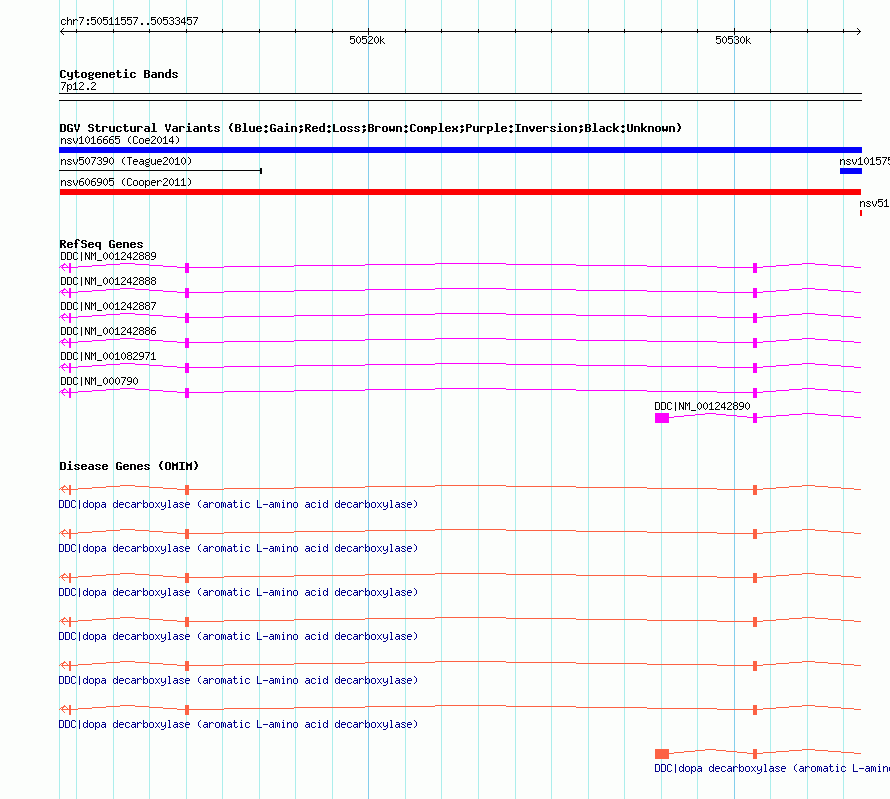This screenshot has width=890, height=799.
Task: Click the truncated OMIM DDC link at bottom right
Action: click(772, 768)
